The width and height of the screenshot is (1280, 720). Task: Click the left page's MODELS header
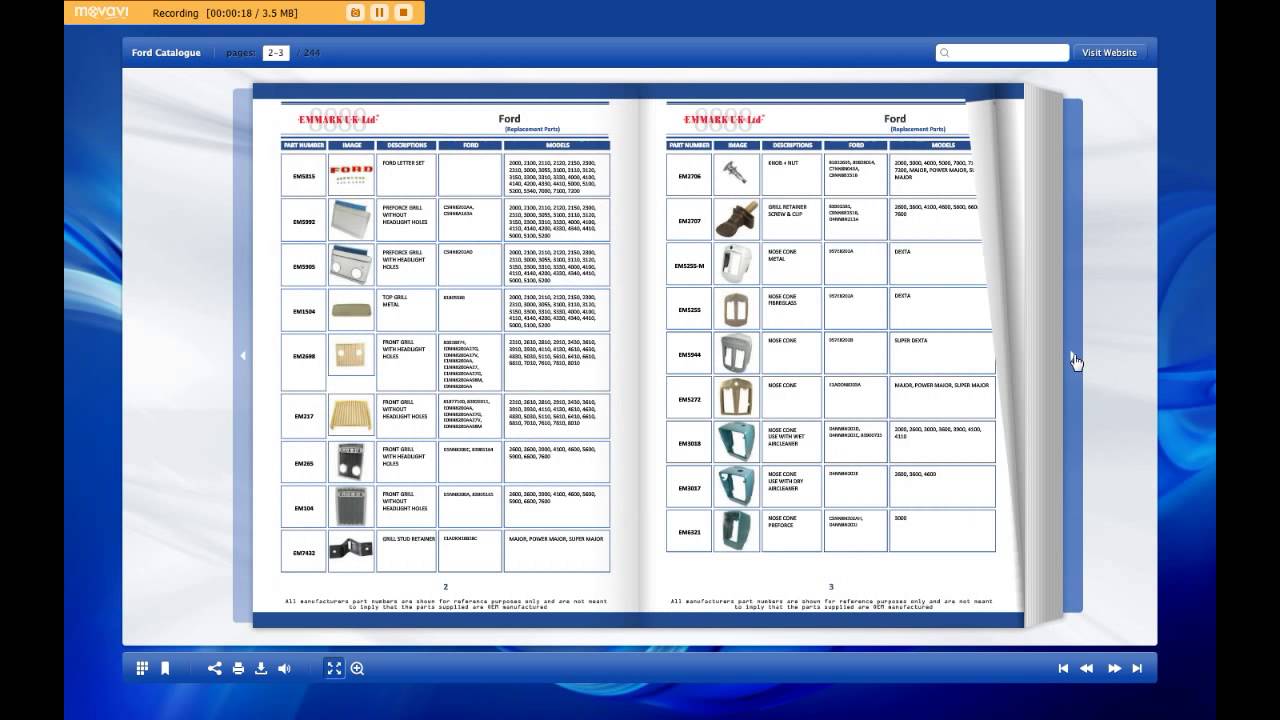point(557,145)
